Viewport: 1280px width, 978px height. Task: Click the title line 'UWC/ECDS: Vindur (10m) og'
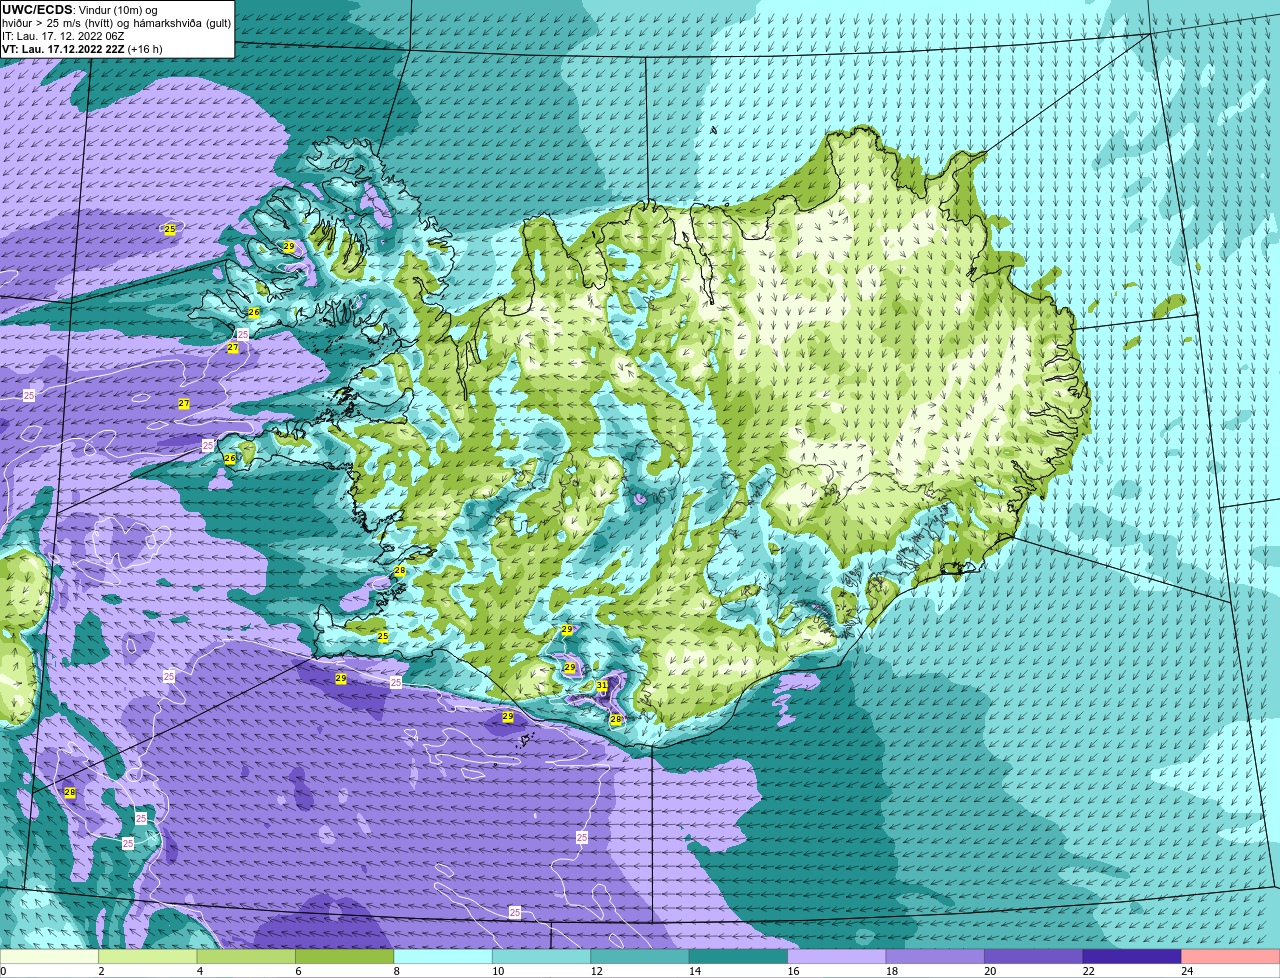tap(80, 10)
